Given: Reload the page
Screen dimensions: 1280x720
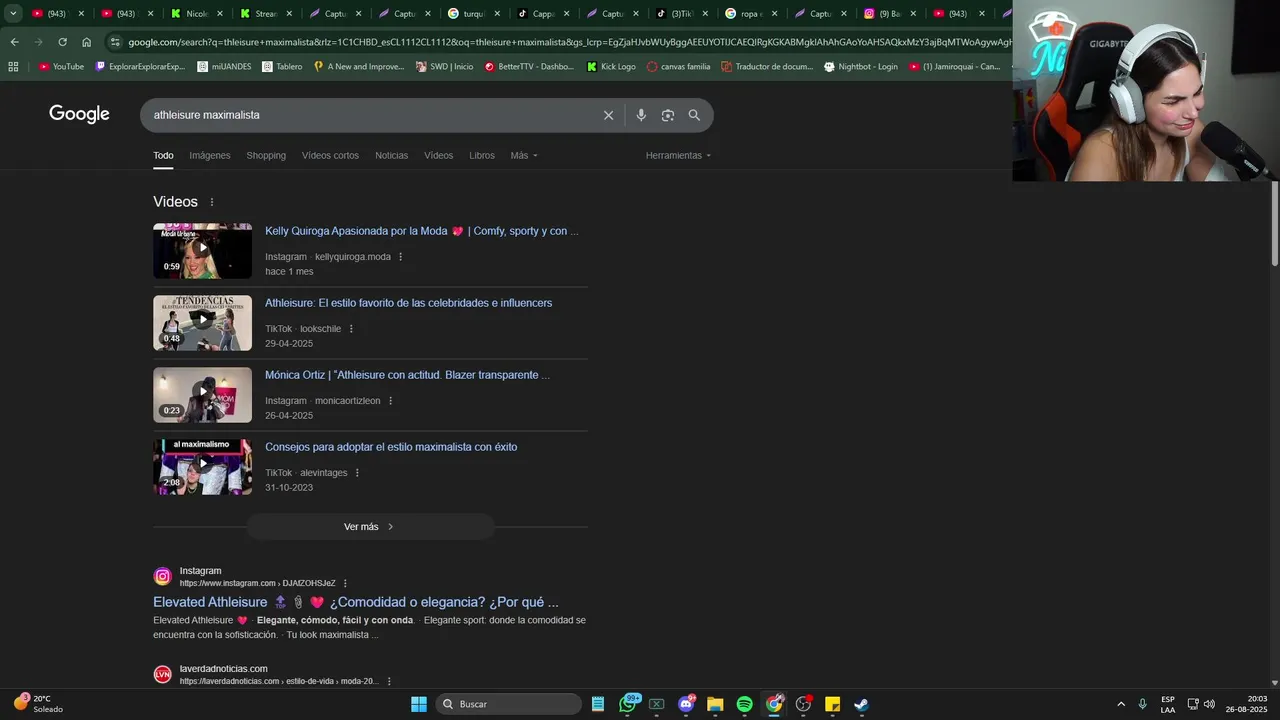Looking at the screenshot, I should (x=62, y=42).
